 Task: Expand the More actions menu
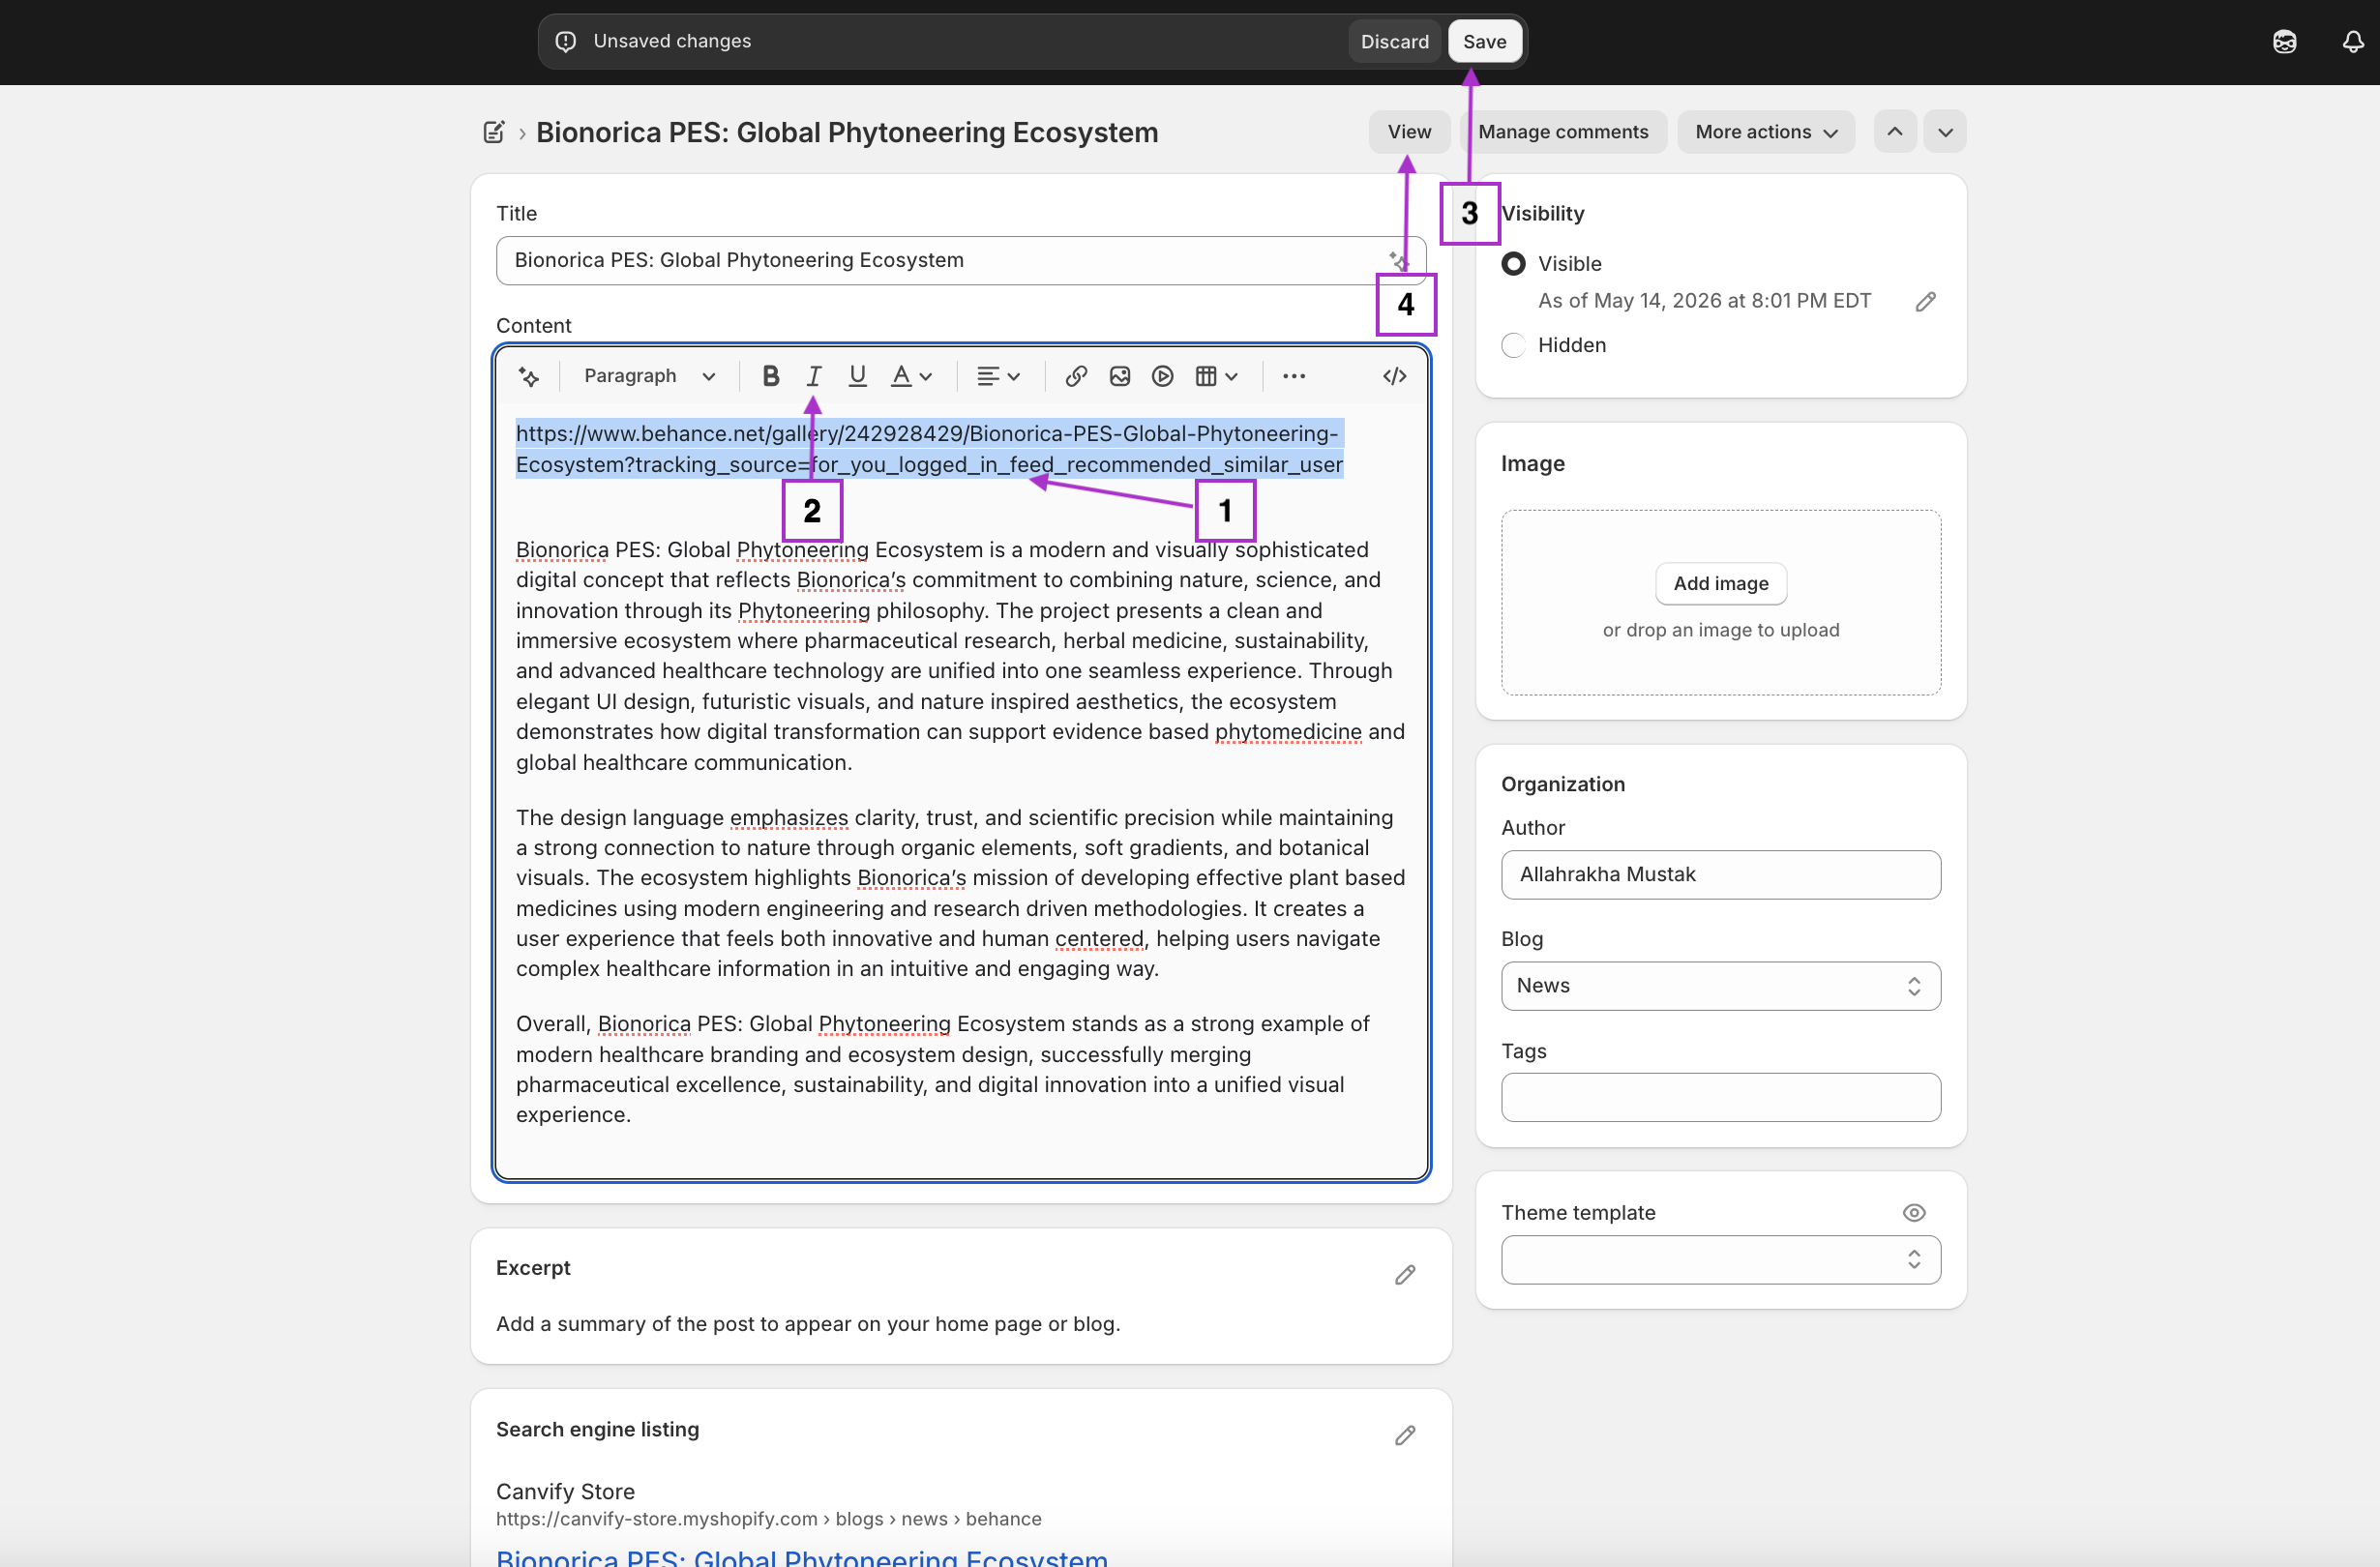coord(1765,132)
